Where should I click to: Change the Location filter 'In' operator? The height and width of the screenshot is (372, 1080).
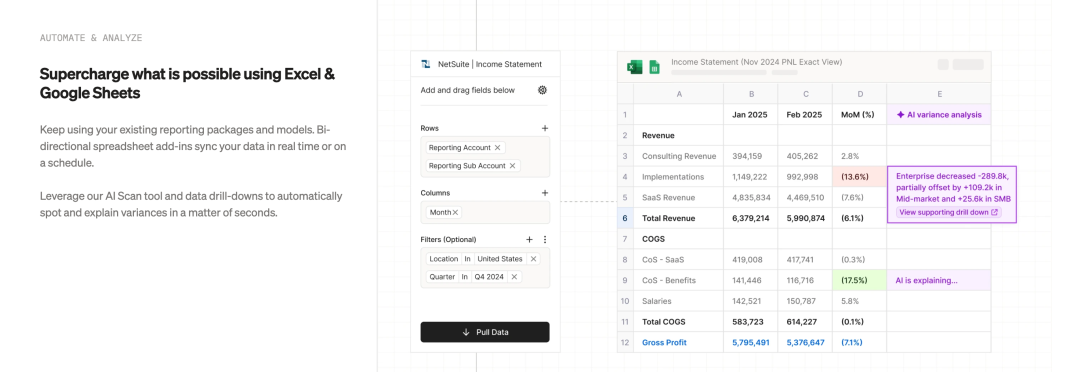[x=467, y=259]
